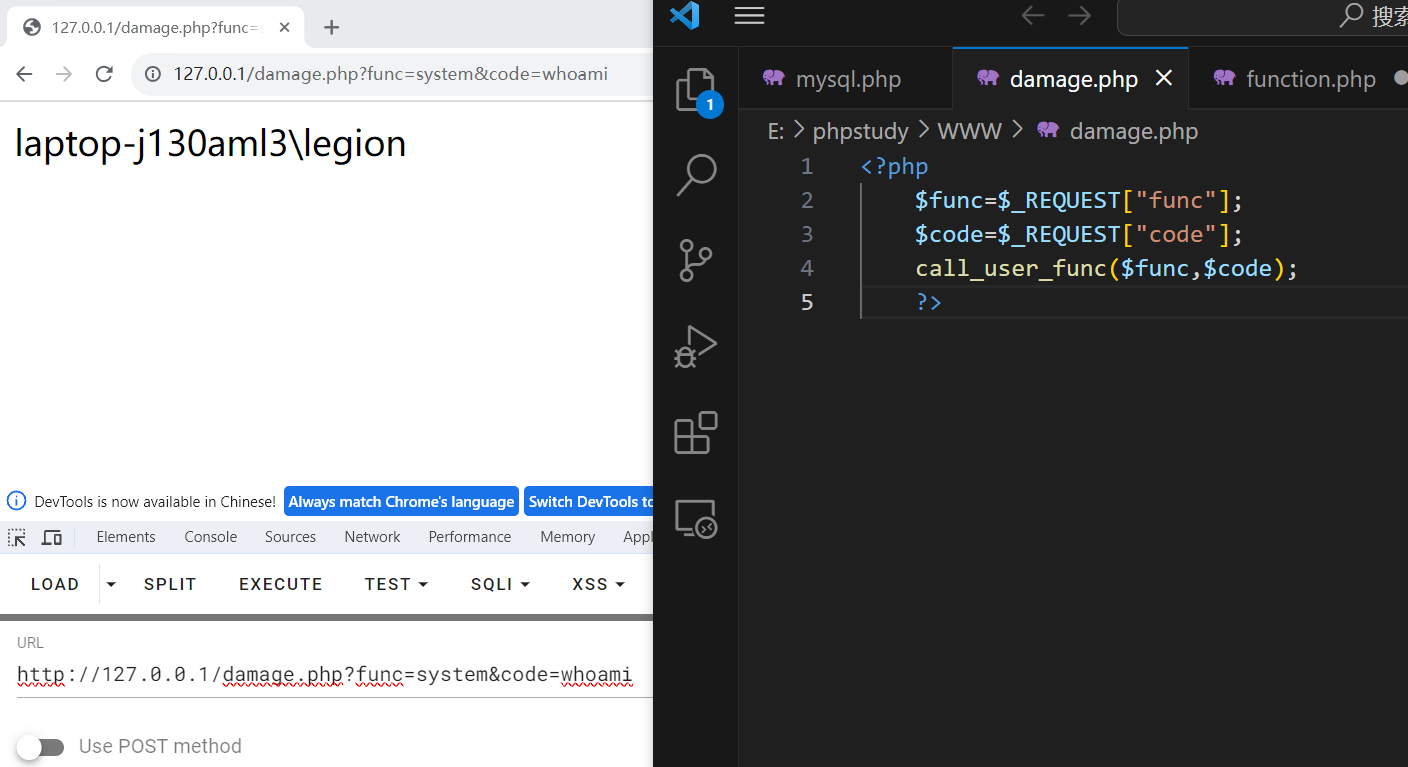
Task: Click WWW in the breadcrumb
Action: pos(970,131)
